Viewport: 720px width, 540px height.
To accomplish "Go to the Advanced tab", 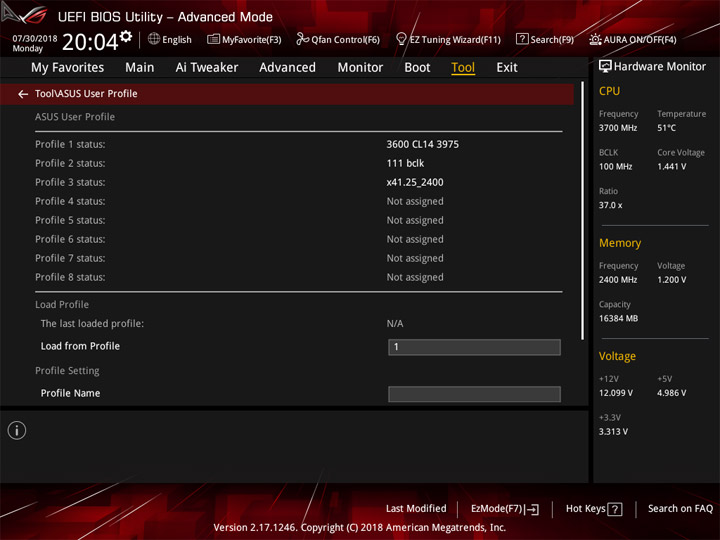I will coord(287,68).
